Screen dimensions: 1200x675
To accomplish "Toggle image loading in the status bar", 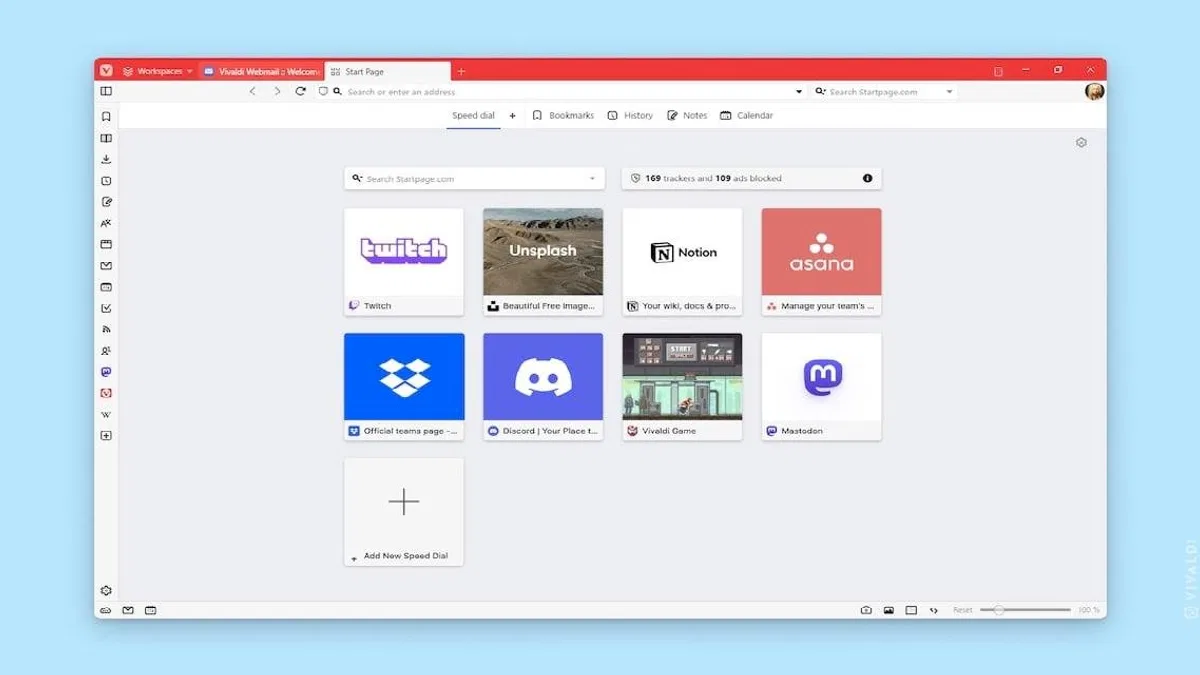I will click(x=888, y=610).
